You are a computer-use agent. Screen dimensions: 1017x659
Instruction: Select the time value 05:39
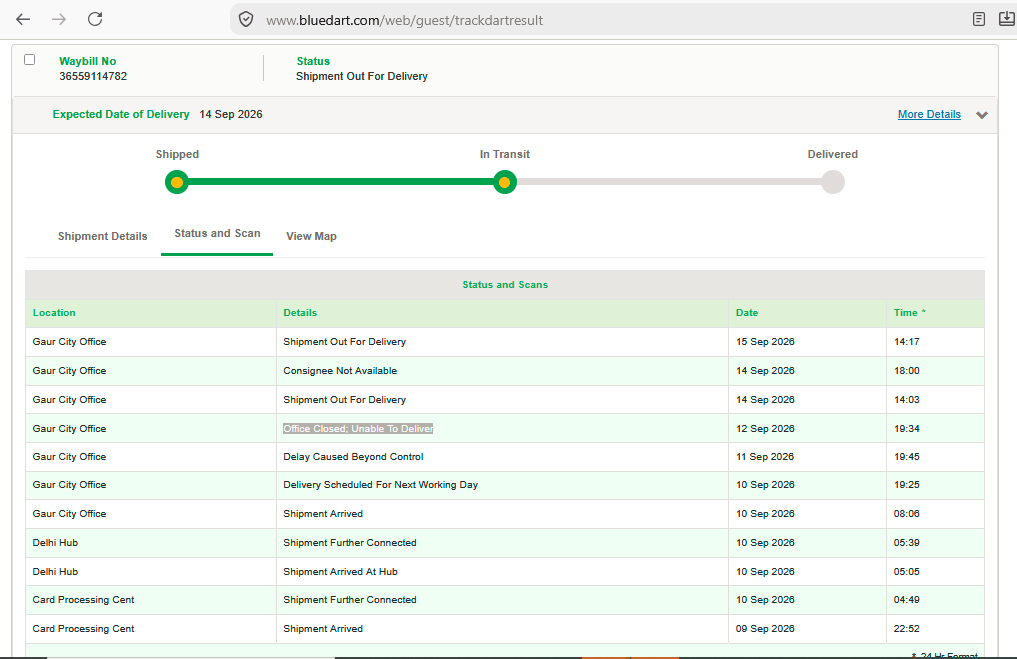tap(907, 542)
